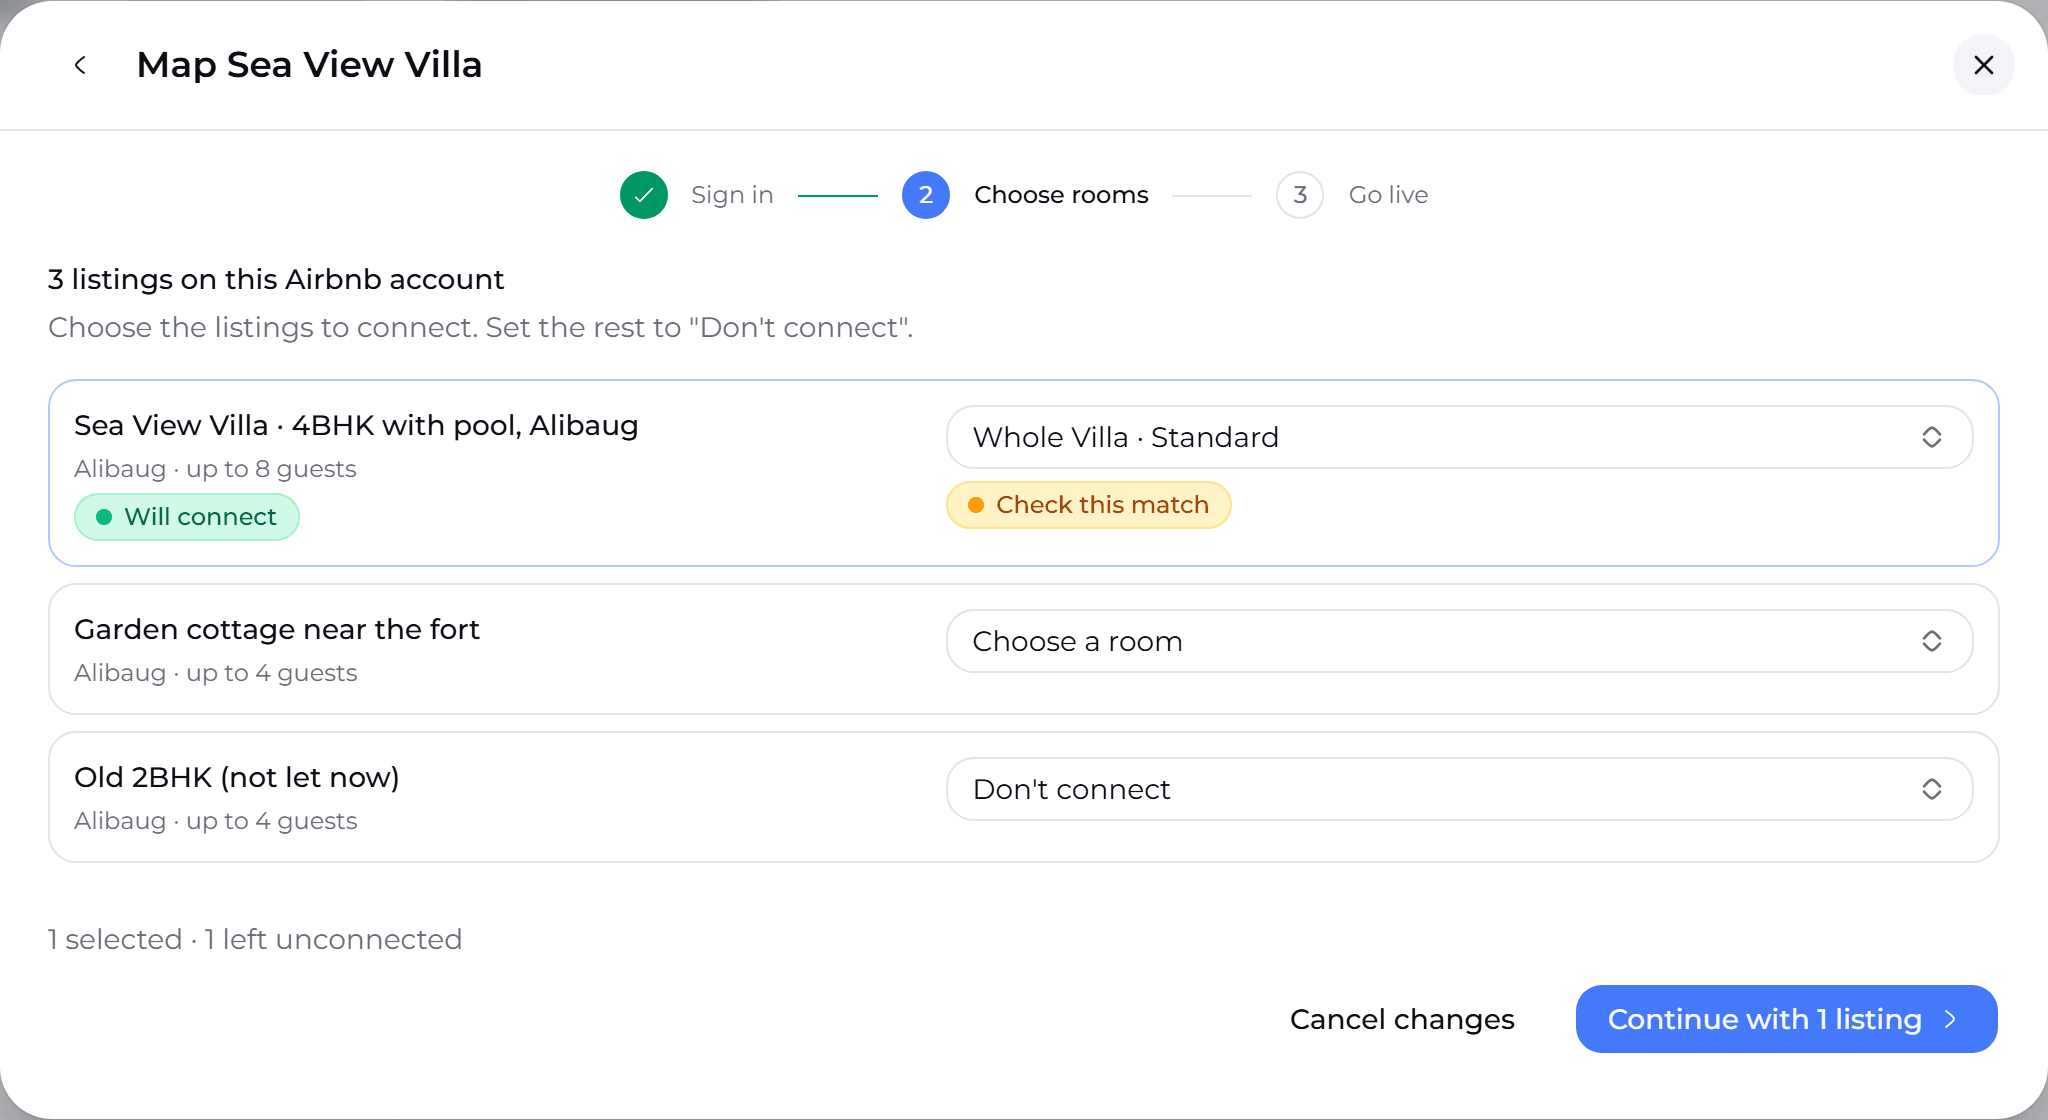Click the 'Choose the listings to connect' instruction text
Viewport: 2048px width, 1120px height.
480,327
